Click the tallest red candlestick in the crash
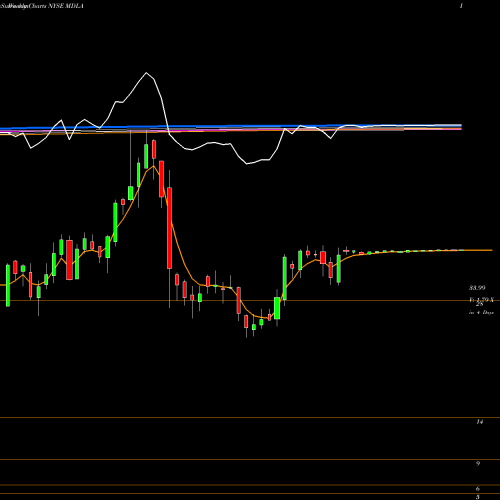This screenshot has width=500, height=500. [169, 228]
